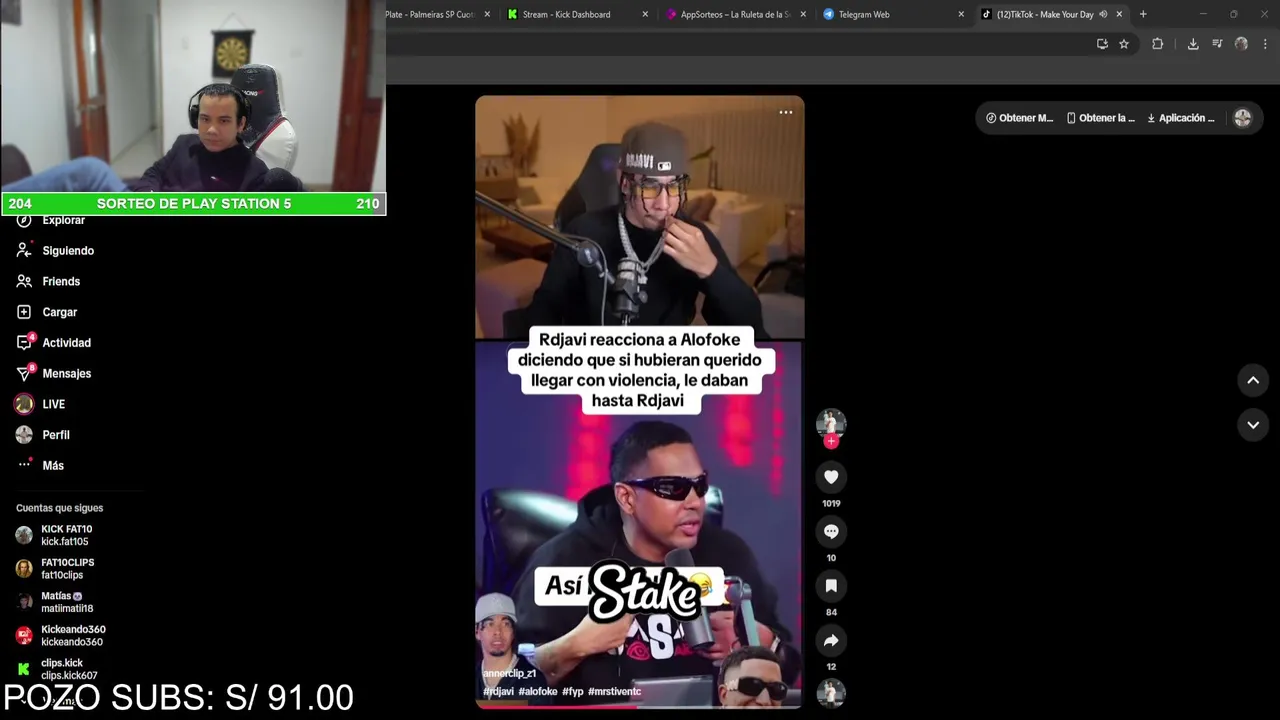Image resolution: width=1280 pixels, height=720 pixels.
Task: Share video with arrow icon
Action: 831,641
